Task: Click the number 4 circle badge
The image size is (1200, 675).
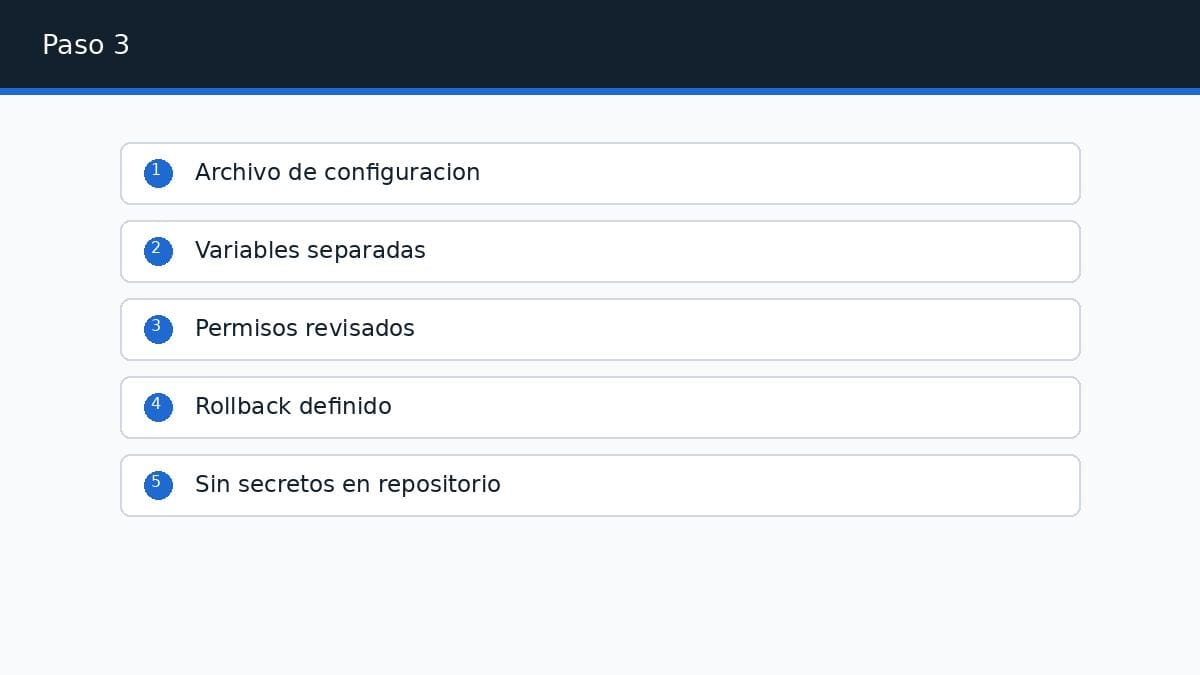Action: tap(158, 407)
